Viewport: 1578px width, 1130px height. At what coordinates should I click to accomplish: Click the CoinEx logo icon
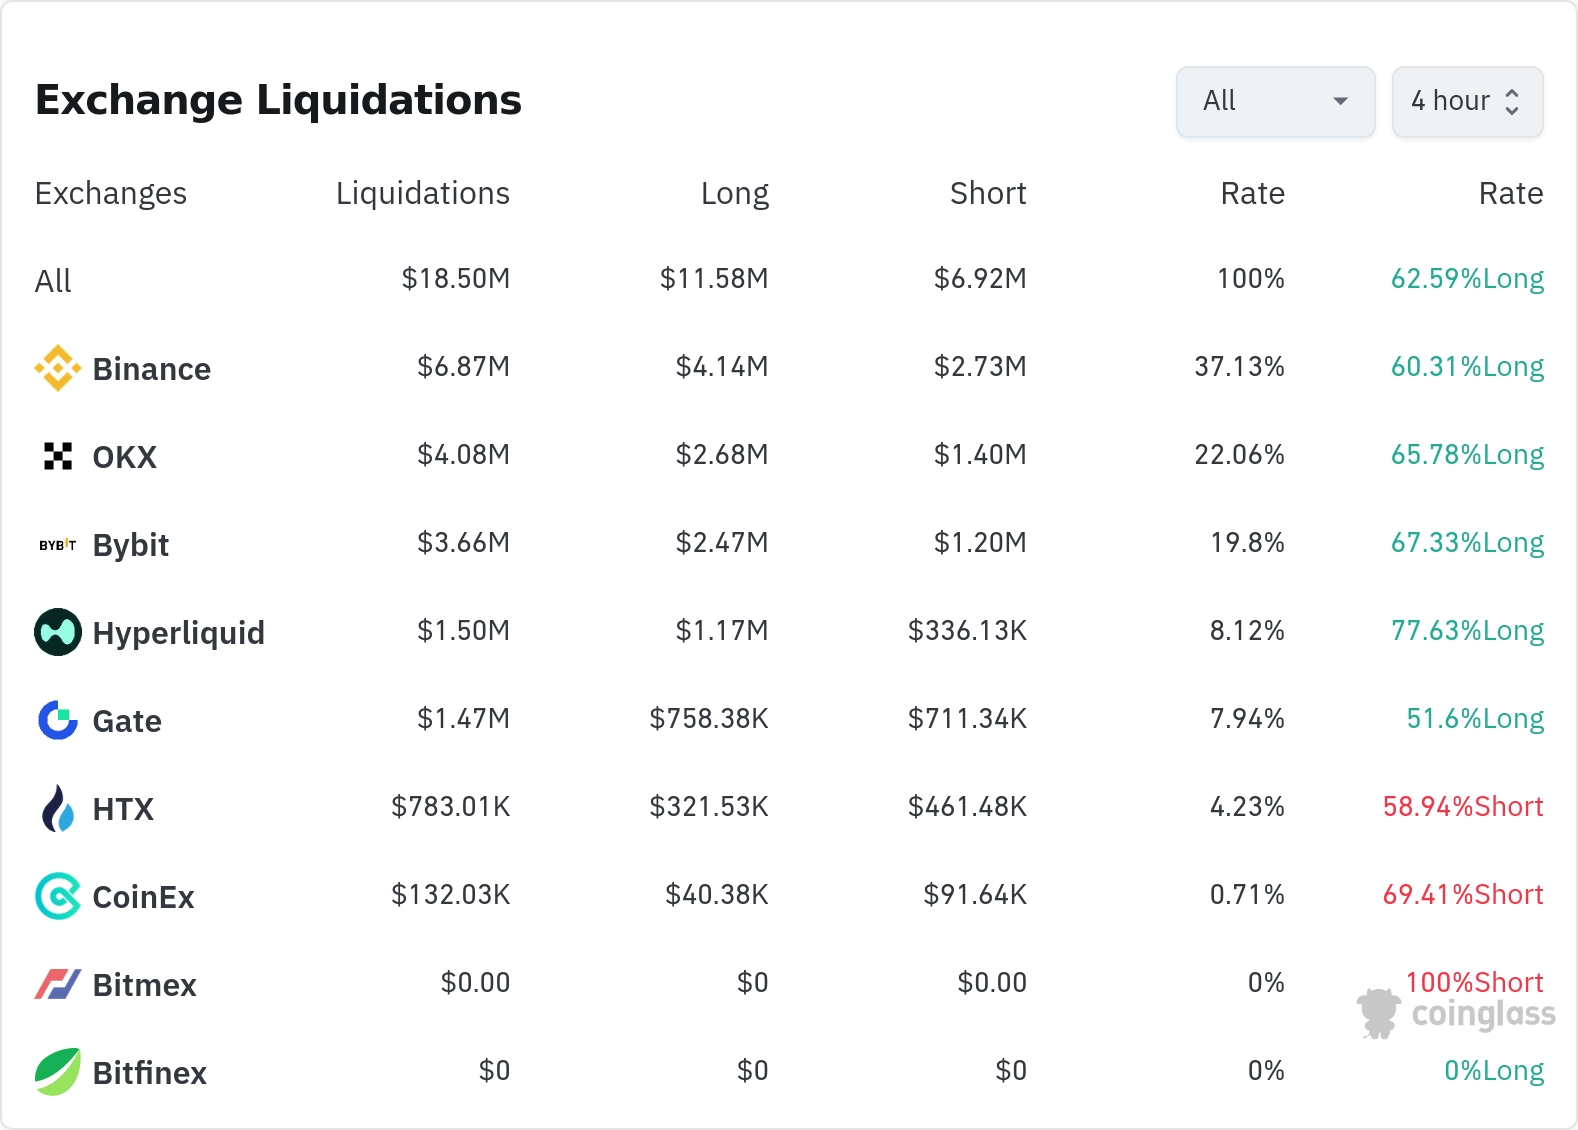click(x=58, y=896)
